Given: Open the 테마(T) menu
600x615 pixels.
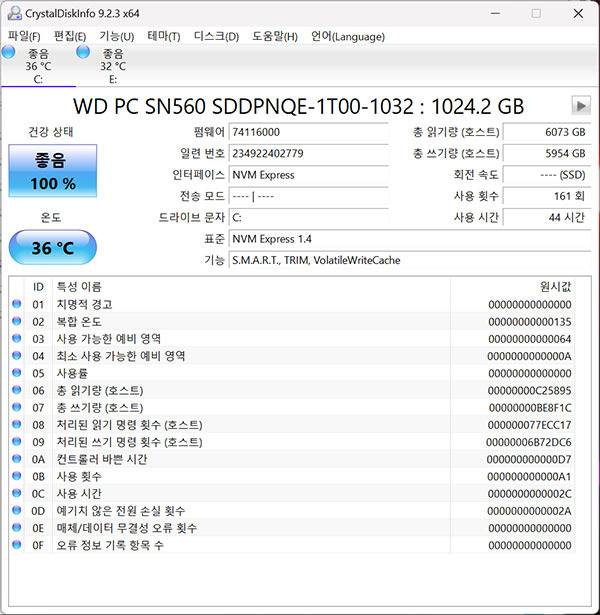Looking at the screenshot, I should point(164,37).
